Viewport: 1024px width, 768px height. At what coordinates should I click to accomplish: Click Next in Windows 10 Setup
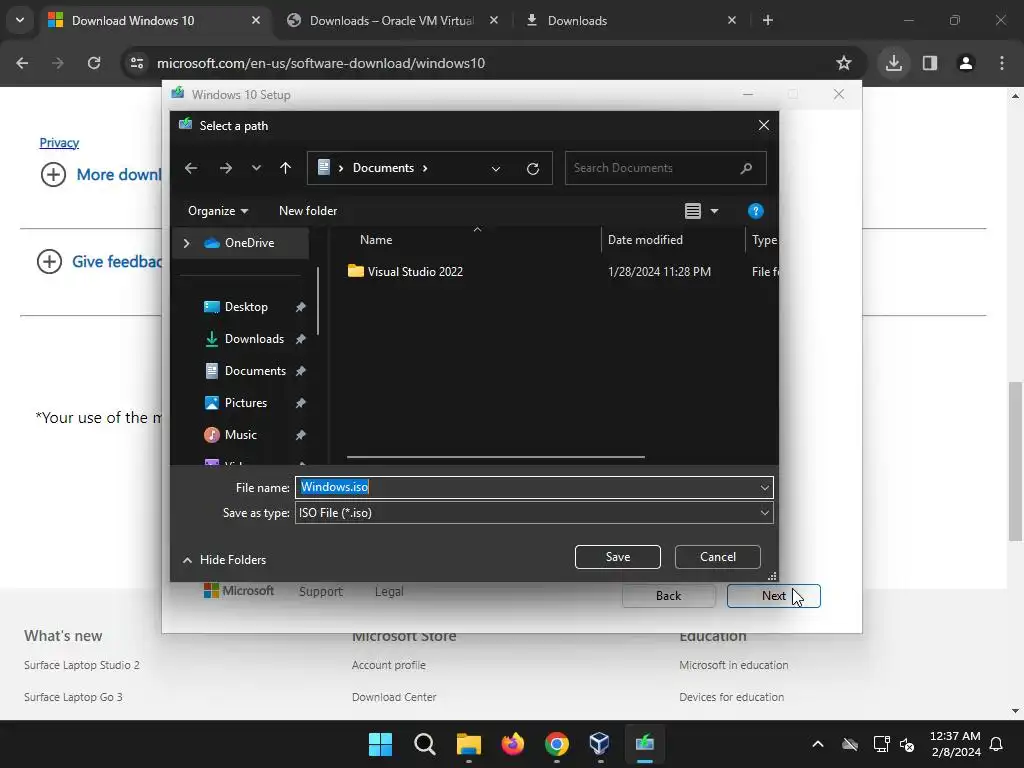click(773, 596)
